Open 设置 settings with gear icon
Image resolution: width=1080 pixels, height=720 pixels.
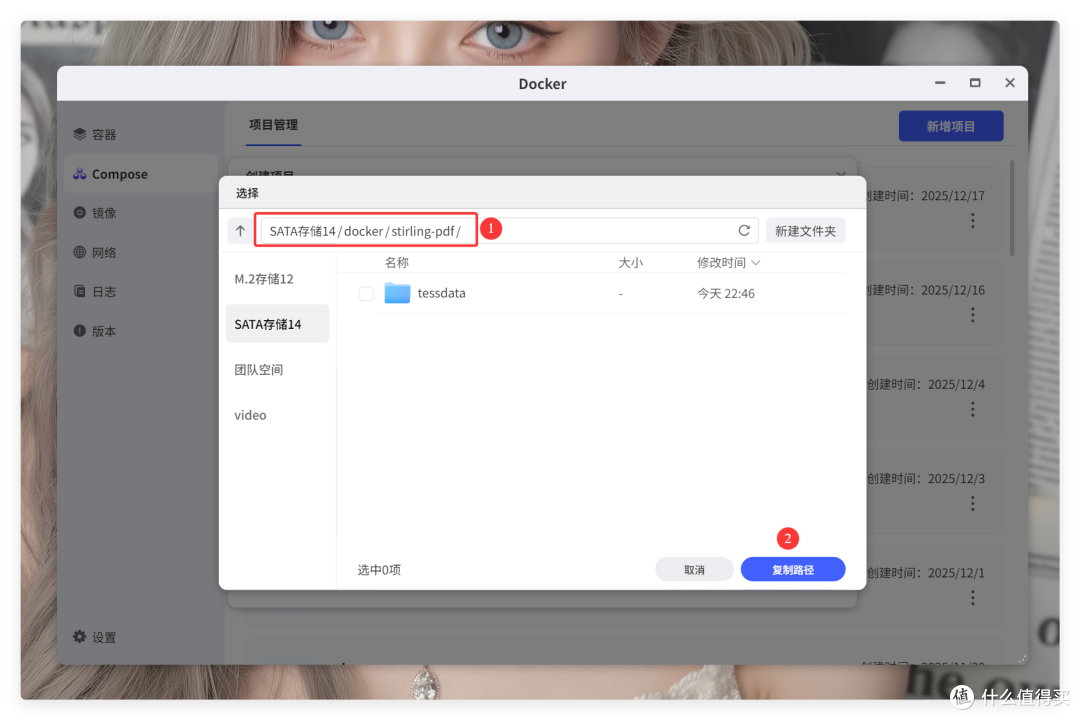[95, 637]
